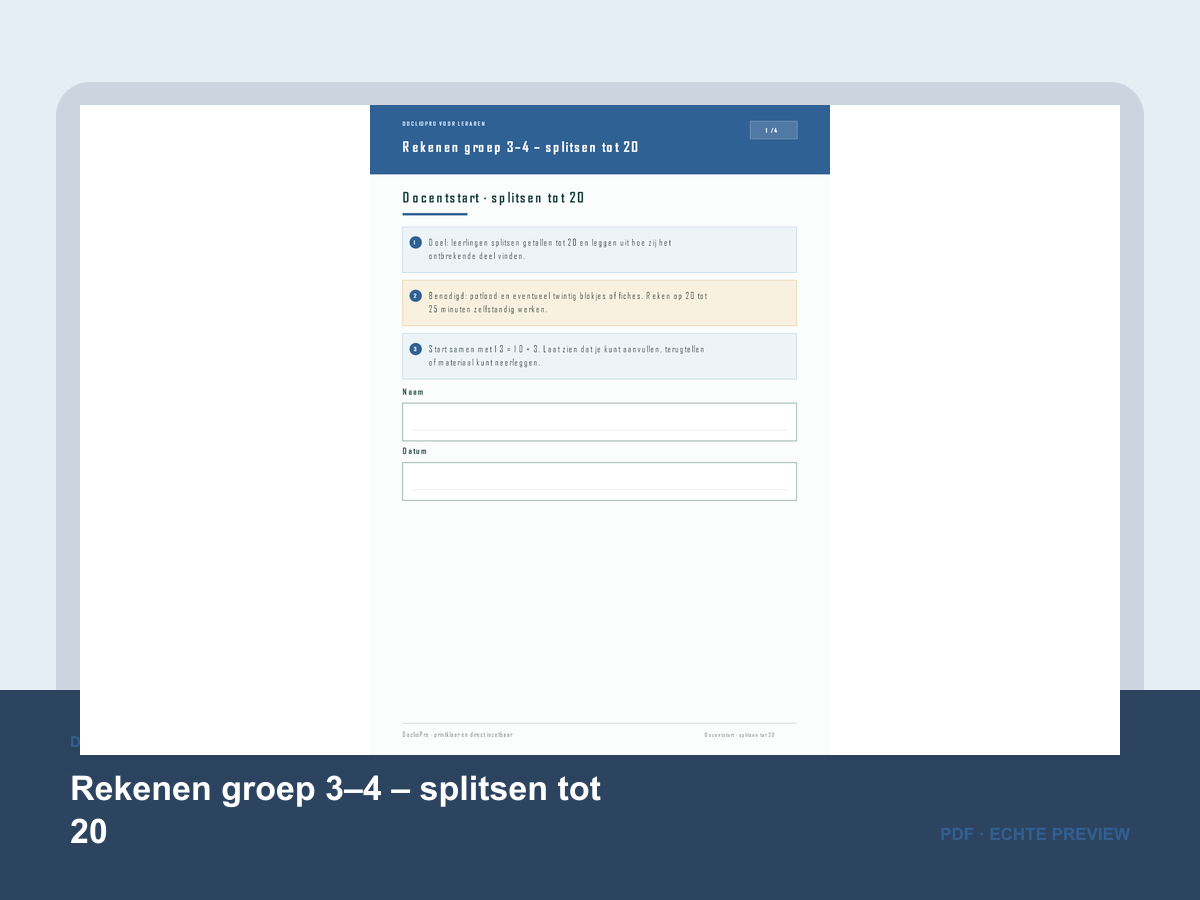Click the large white bottom caption title
1200x900 pixels.
pos(335,810)
